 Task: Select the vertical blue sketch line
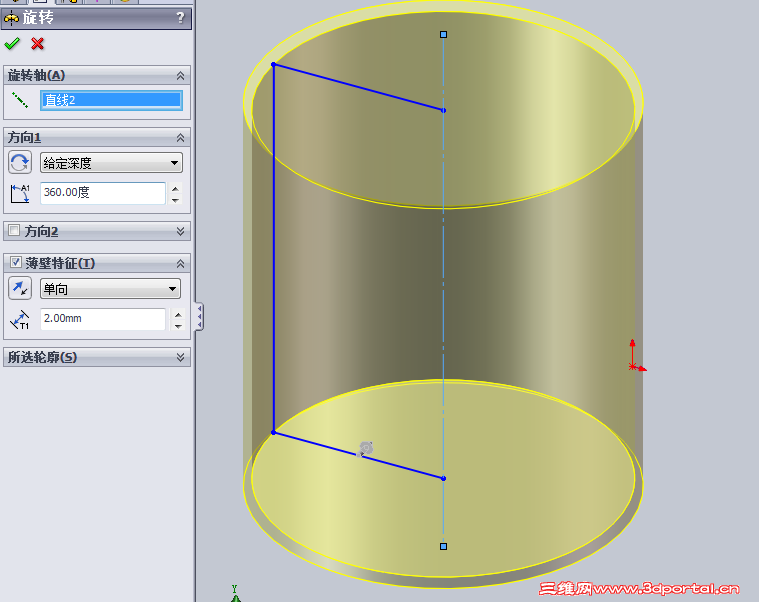[274, 248]
